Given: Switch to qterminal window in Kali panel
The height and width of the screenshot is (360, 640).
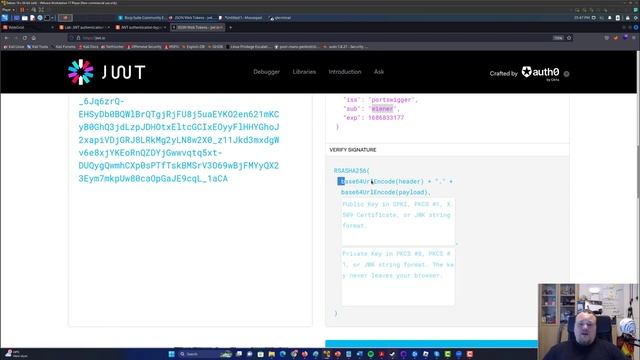Looking at the screenshot, I should tap(280, 18).
